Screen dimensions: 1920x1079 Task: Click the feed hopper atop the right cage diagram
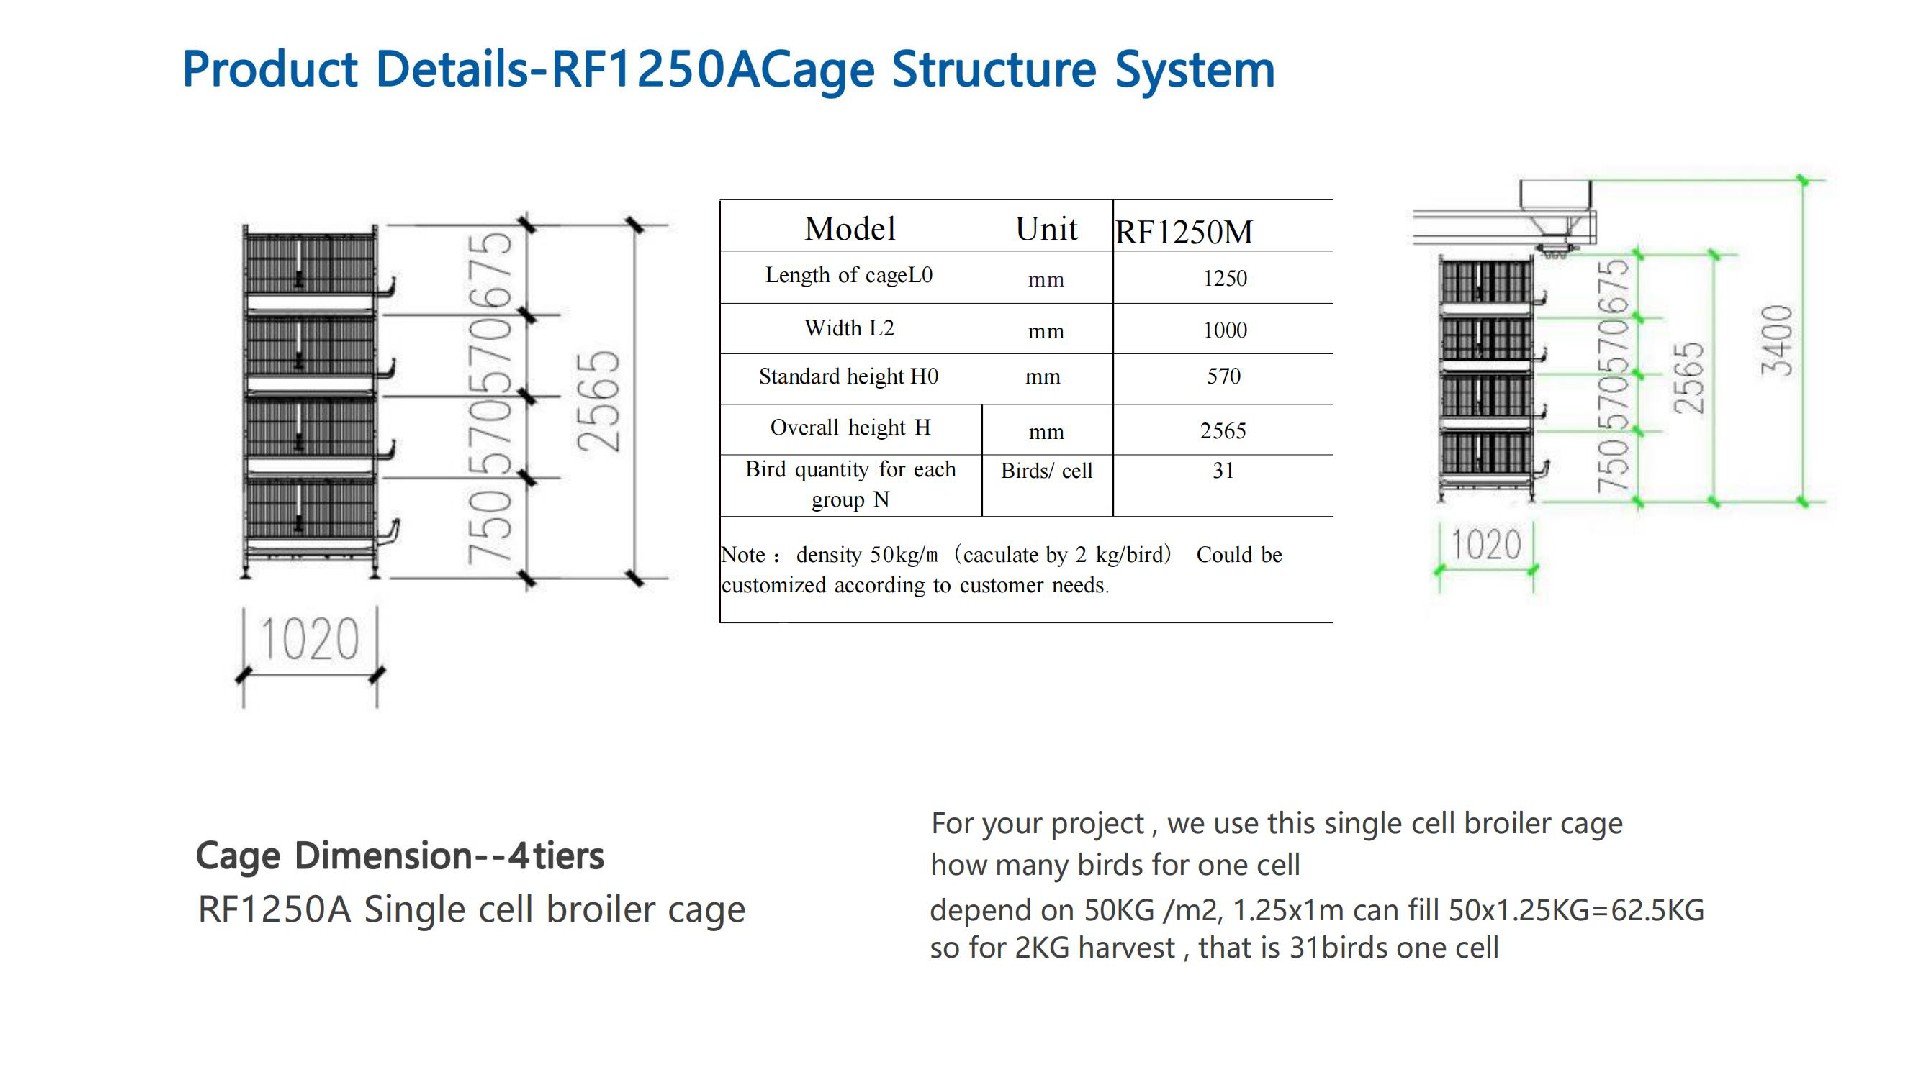1554,212
